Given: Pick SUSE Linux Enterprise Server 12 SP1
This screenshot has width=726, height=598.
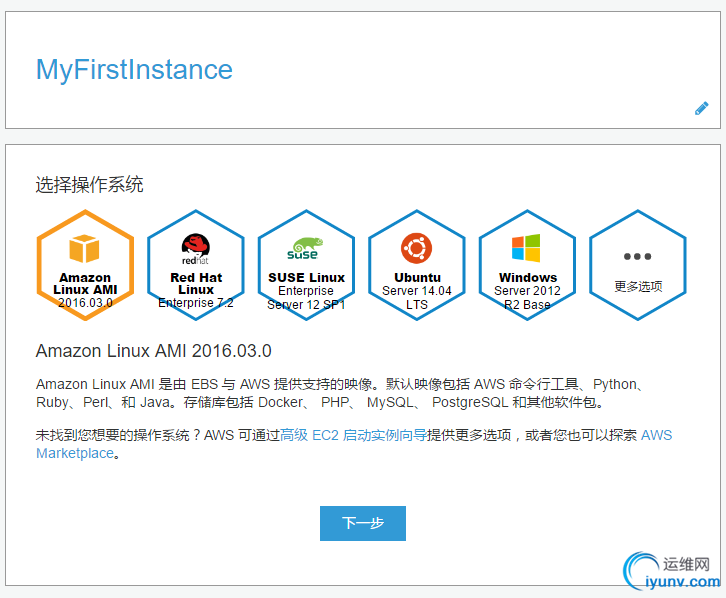Looking at the screenshot, I should pos(306,265).
